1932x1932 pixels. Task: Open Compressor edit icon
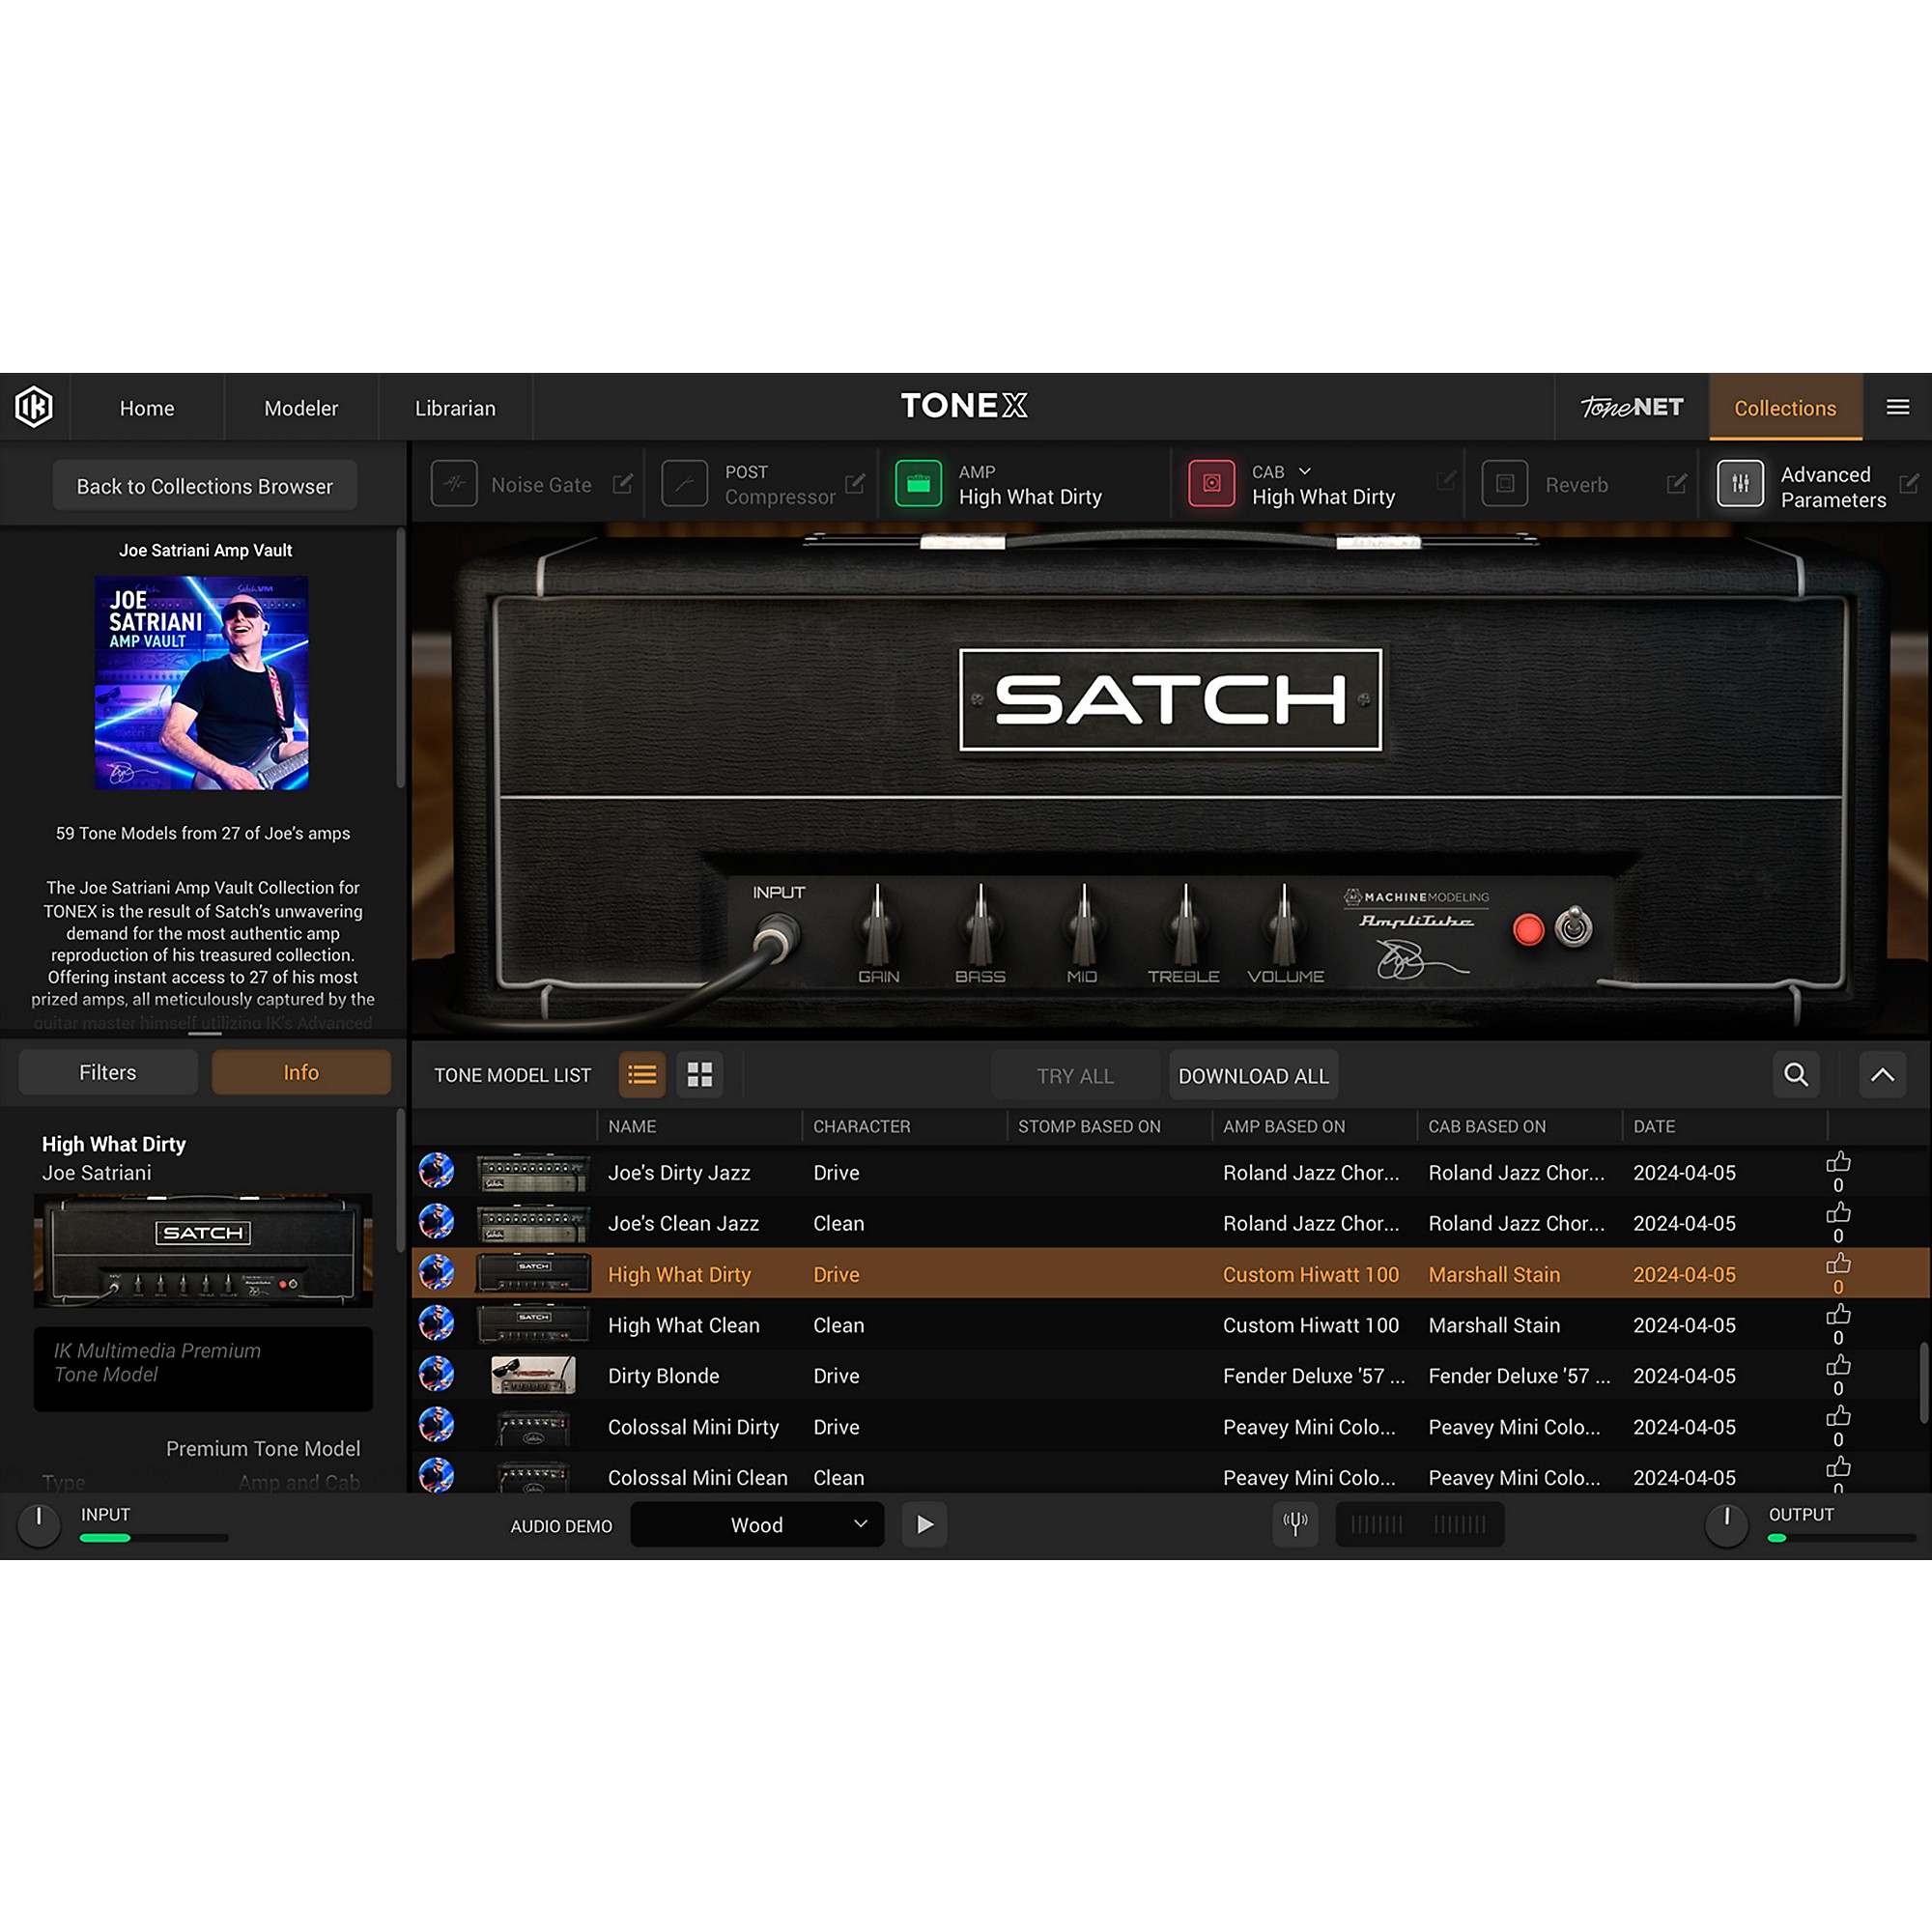854,484
